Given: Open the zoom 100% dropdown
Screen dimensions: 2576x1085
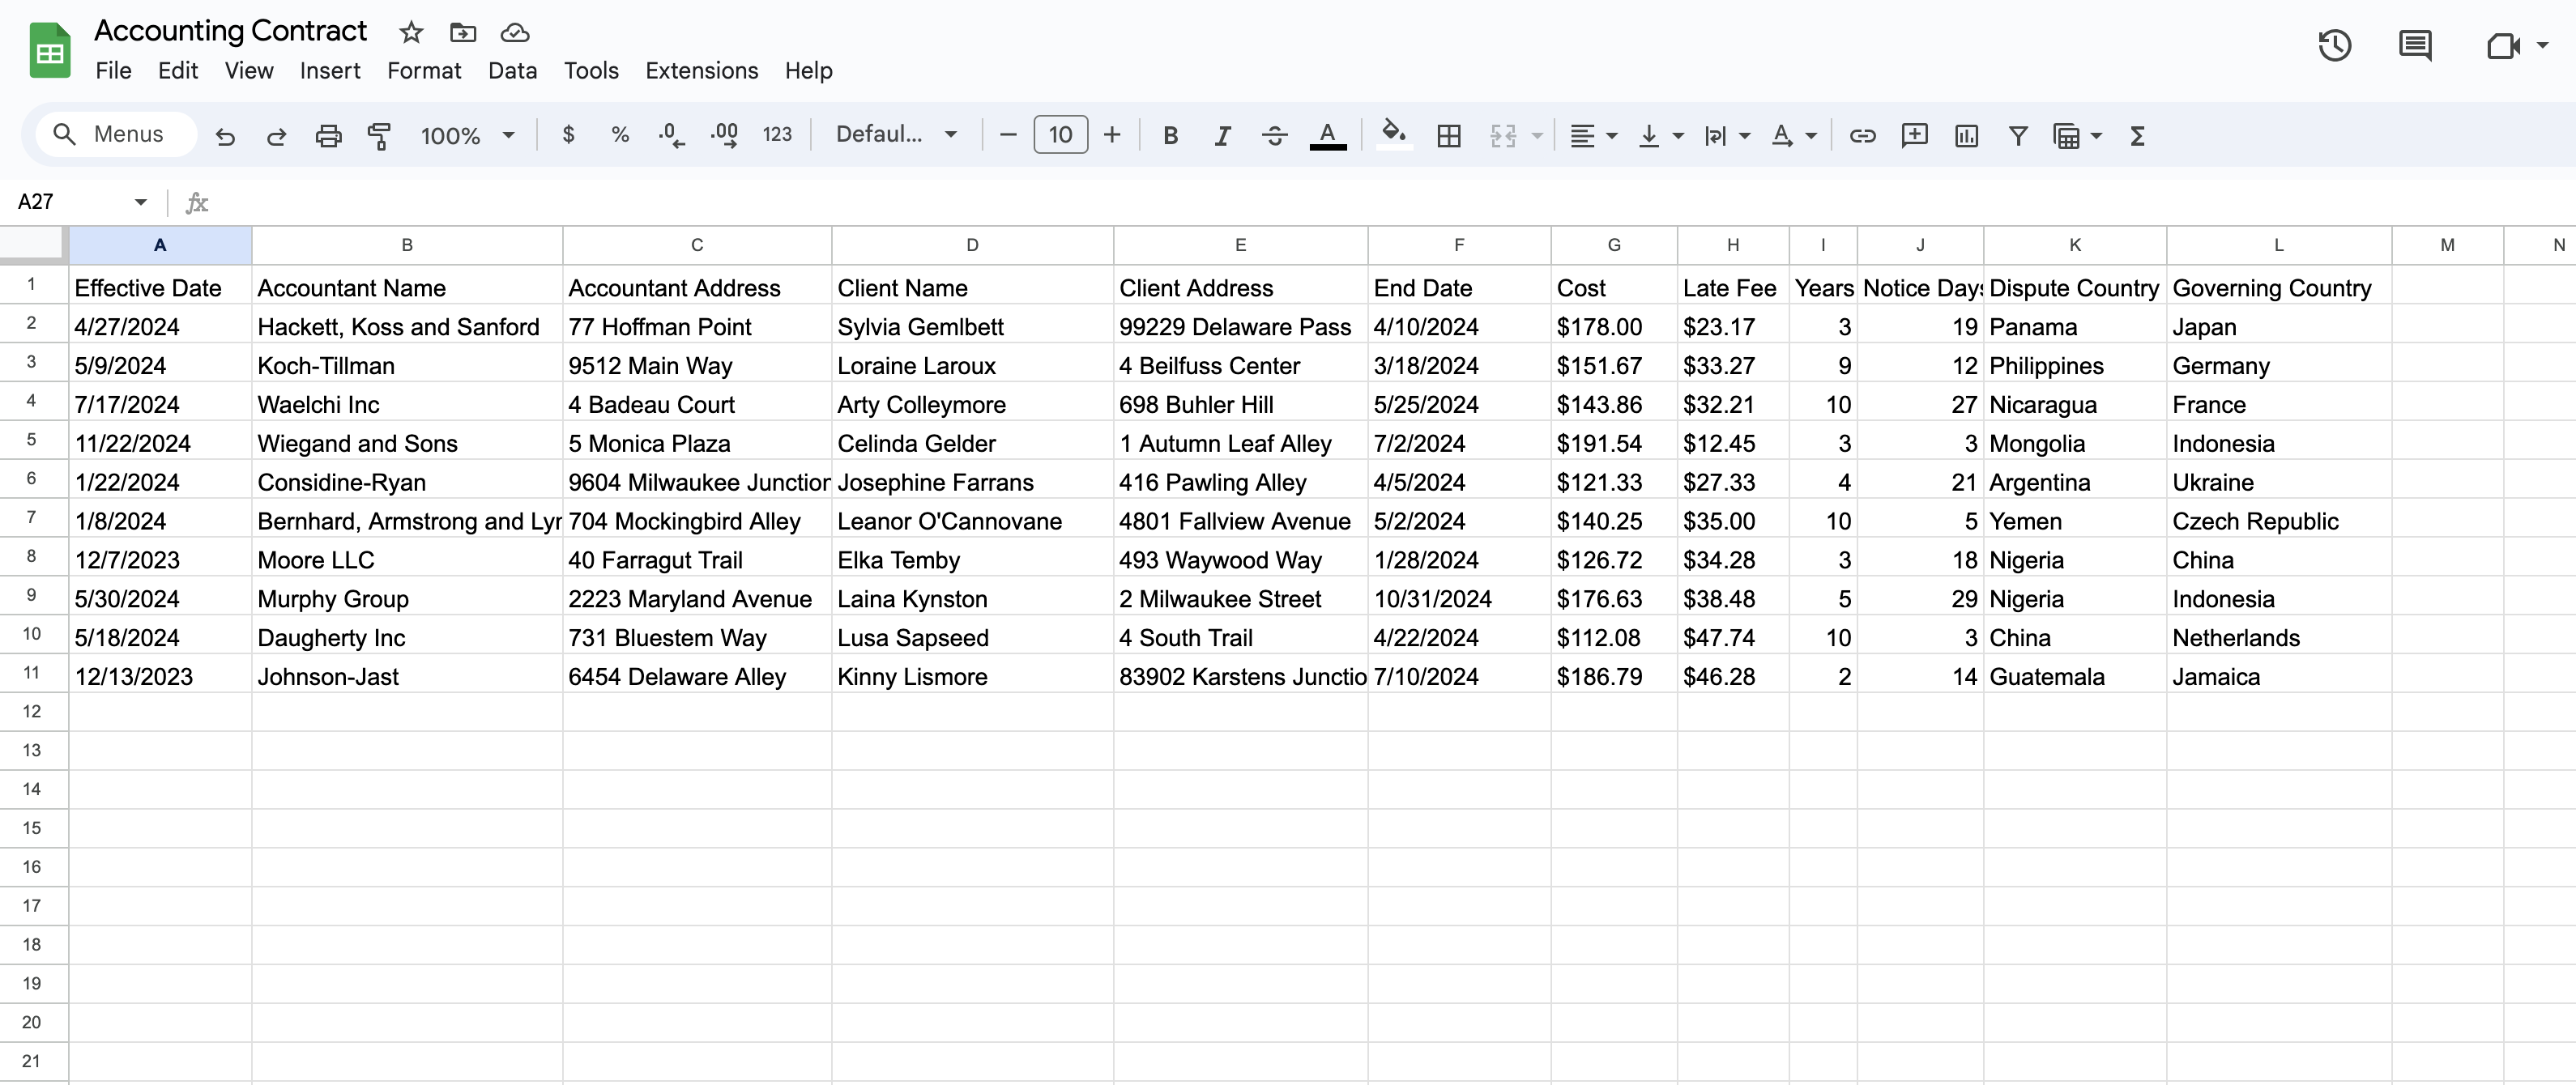Looking at the screenshot, I should [x=467, y=135].
